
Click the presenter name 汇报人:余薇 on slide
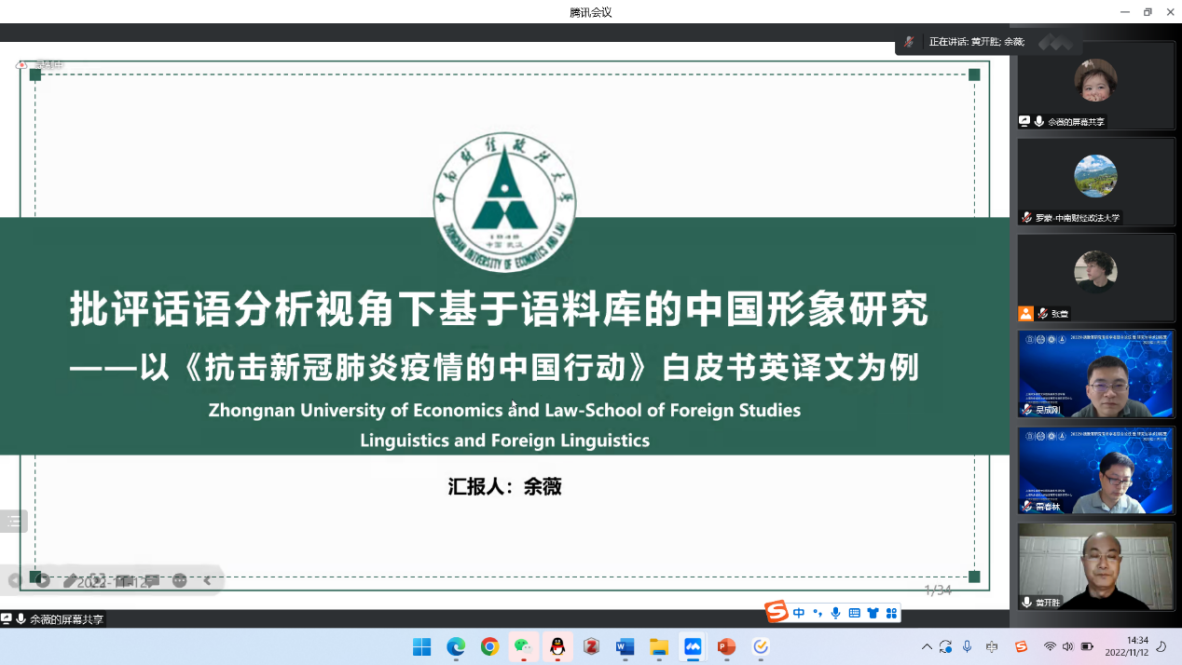coord(504,487)
